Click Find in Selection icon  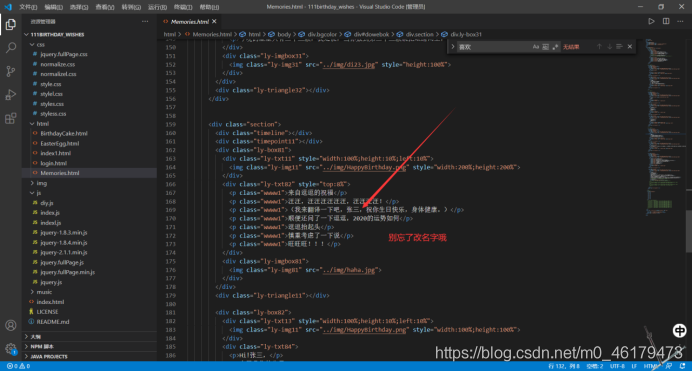coord(619,47)
